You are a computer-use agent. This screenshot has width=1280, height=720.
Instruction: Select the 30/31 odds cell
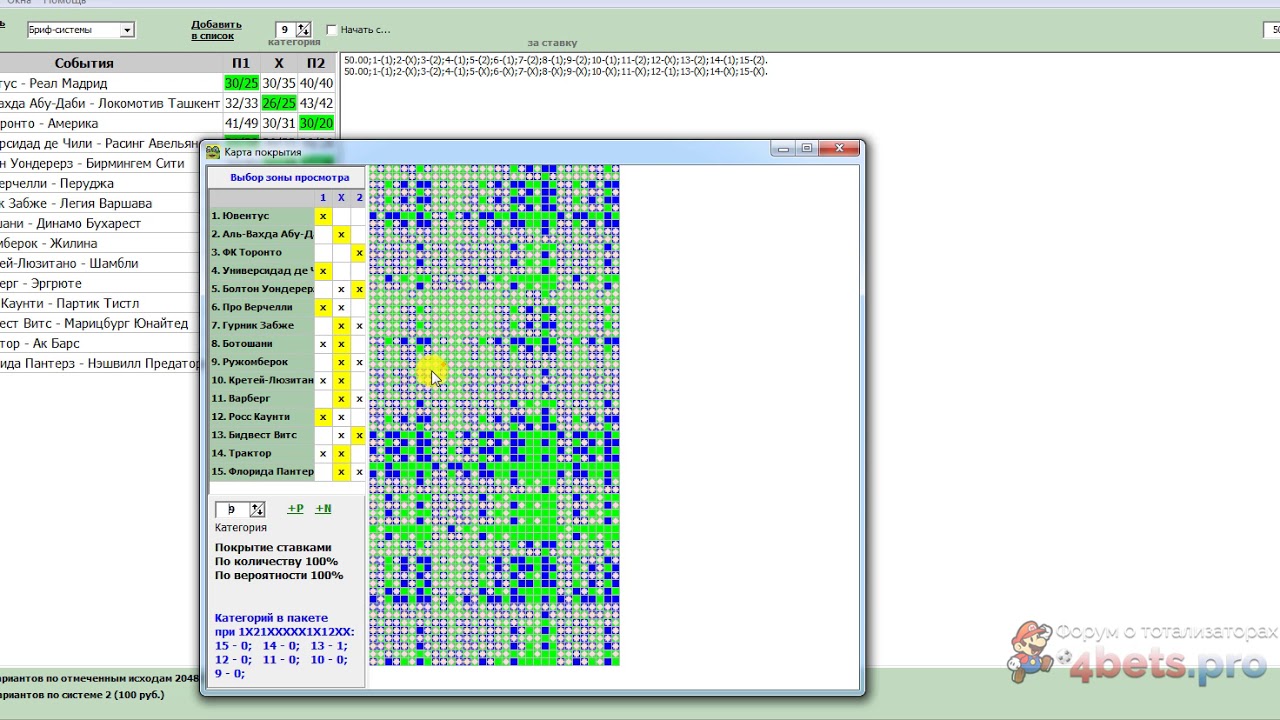[279, 123]
